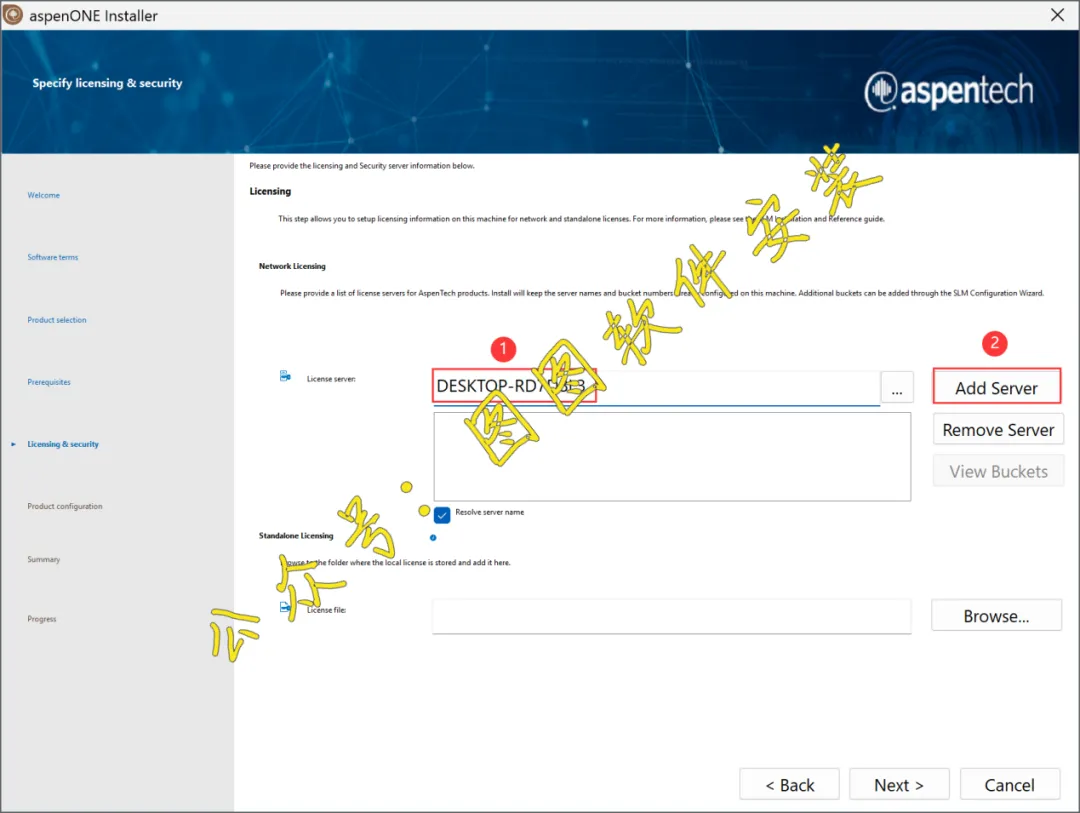The image size is (1080, 813).
Task: Click the License file input field
Action: [x=672, y=616]
